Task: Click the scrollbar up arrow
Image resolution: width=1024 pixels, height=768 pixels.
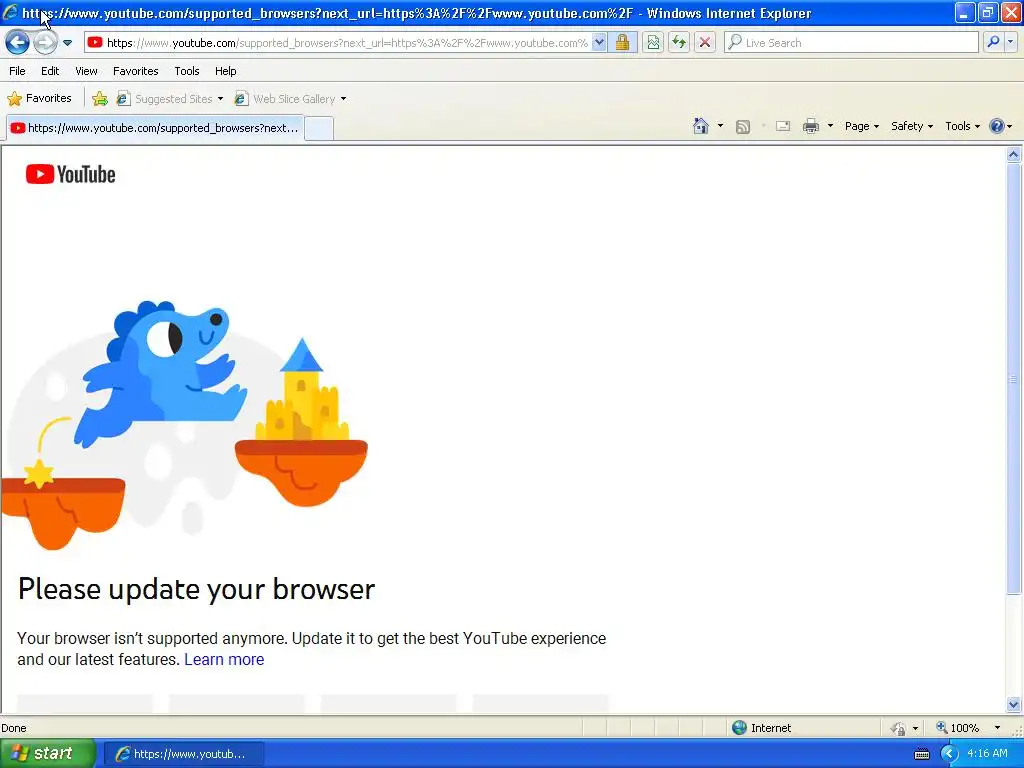Action: (1014, 155)
